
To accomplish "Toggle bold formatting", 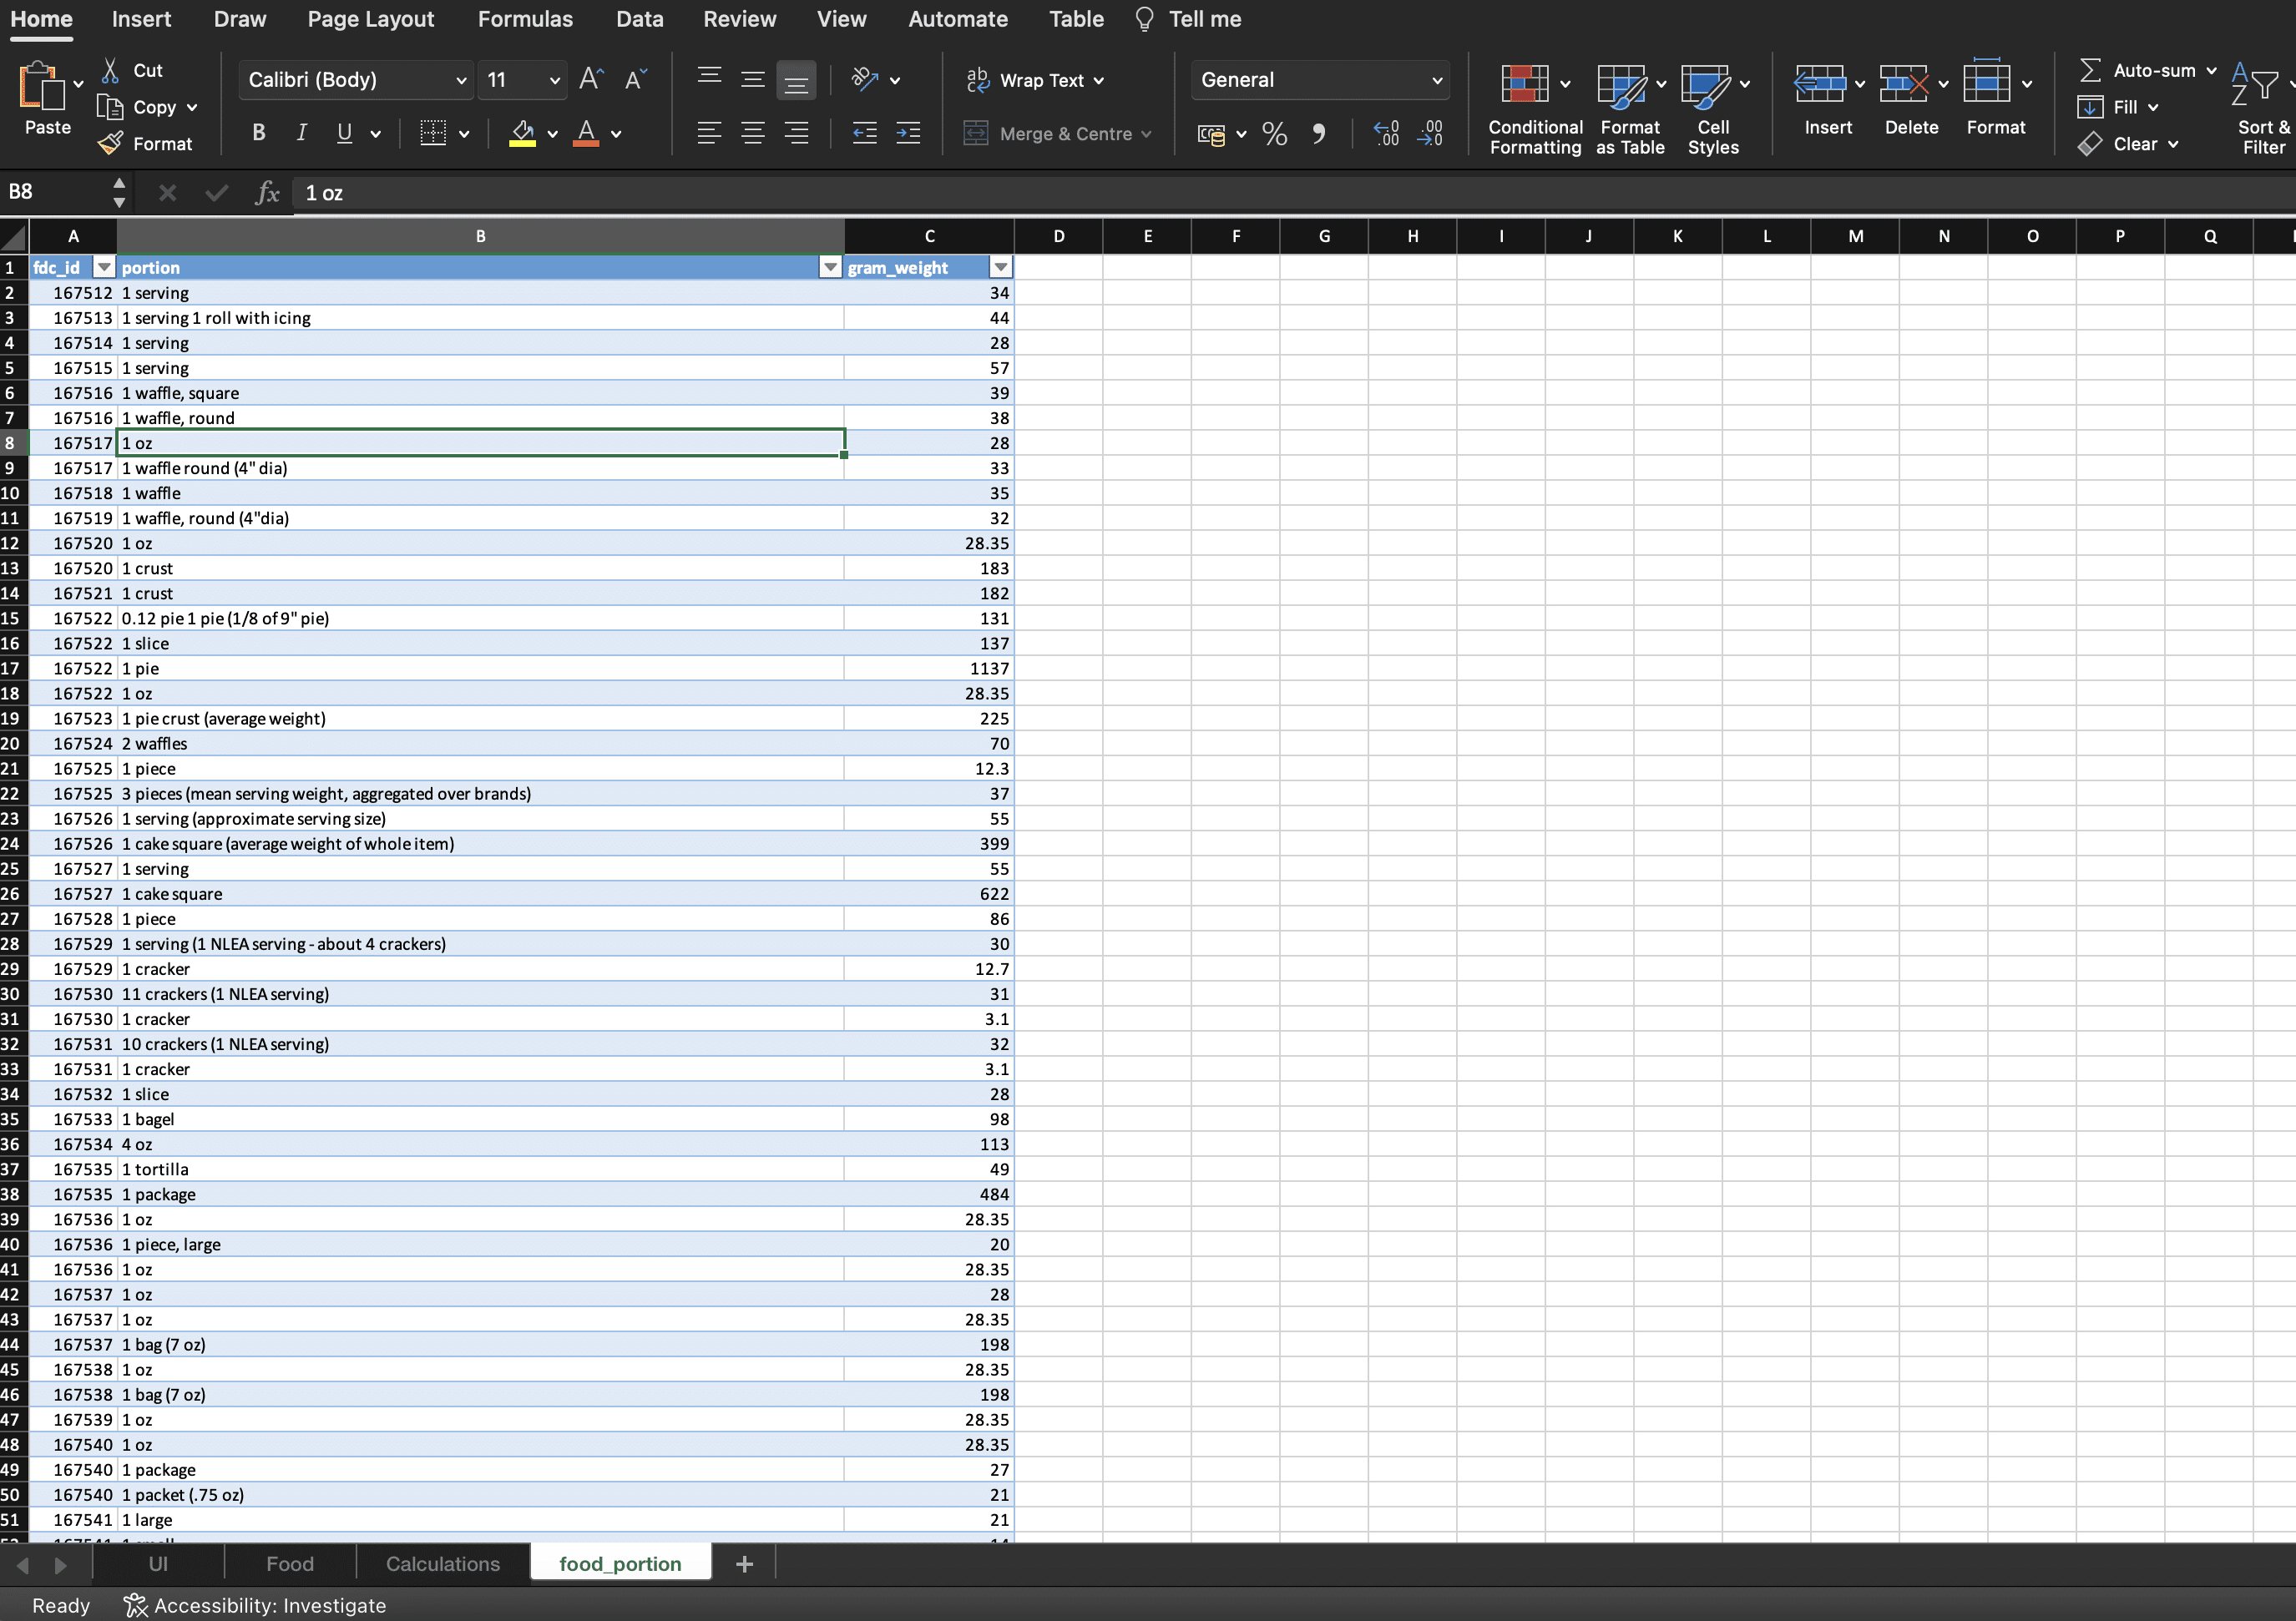I will coord(259,133).
